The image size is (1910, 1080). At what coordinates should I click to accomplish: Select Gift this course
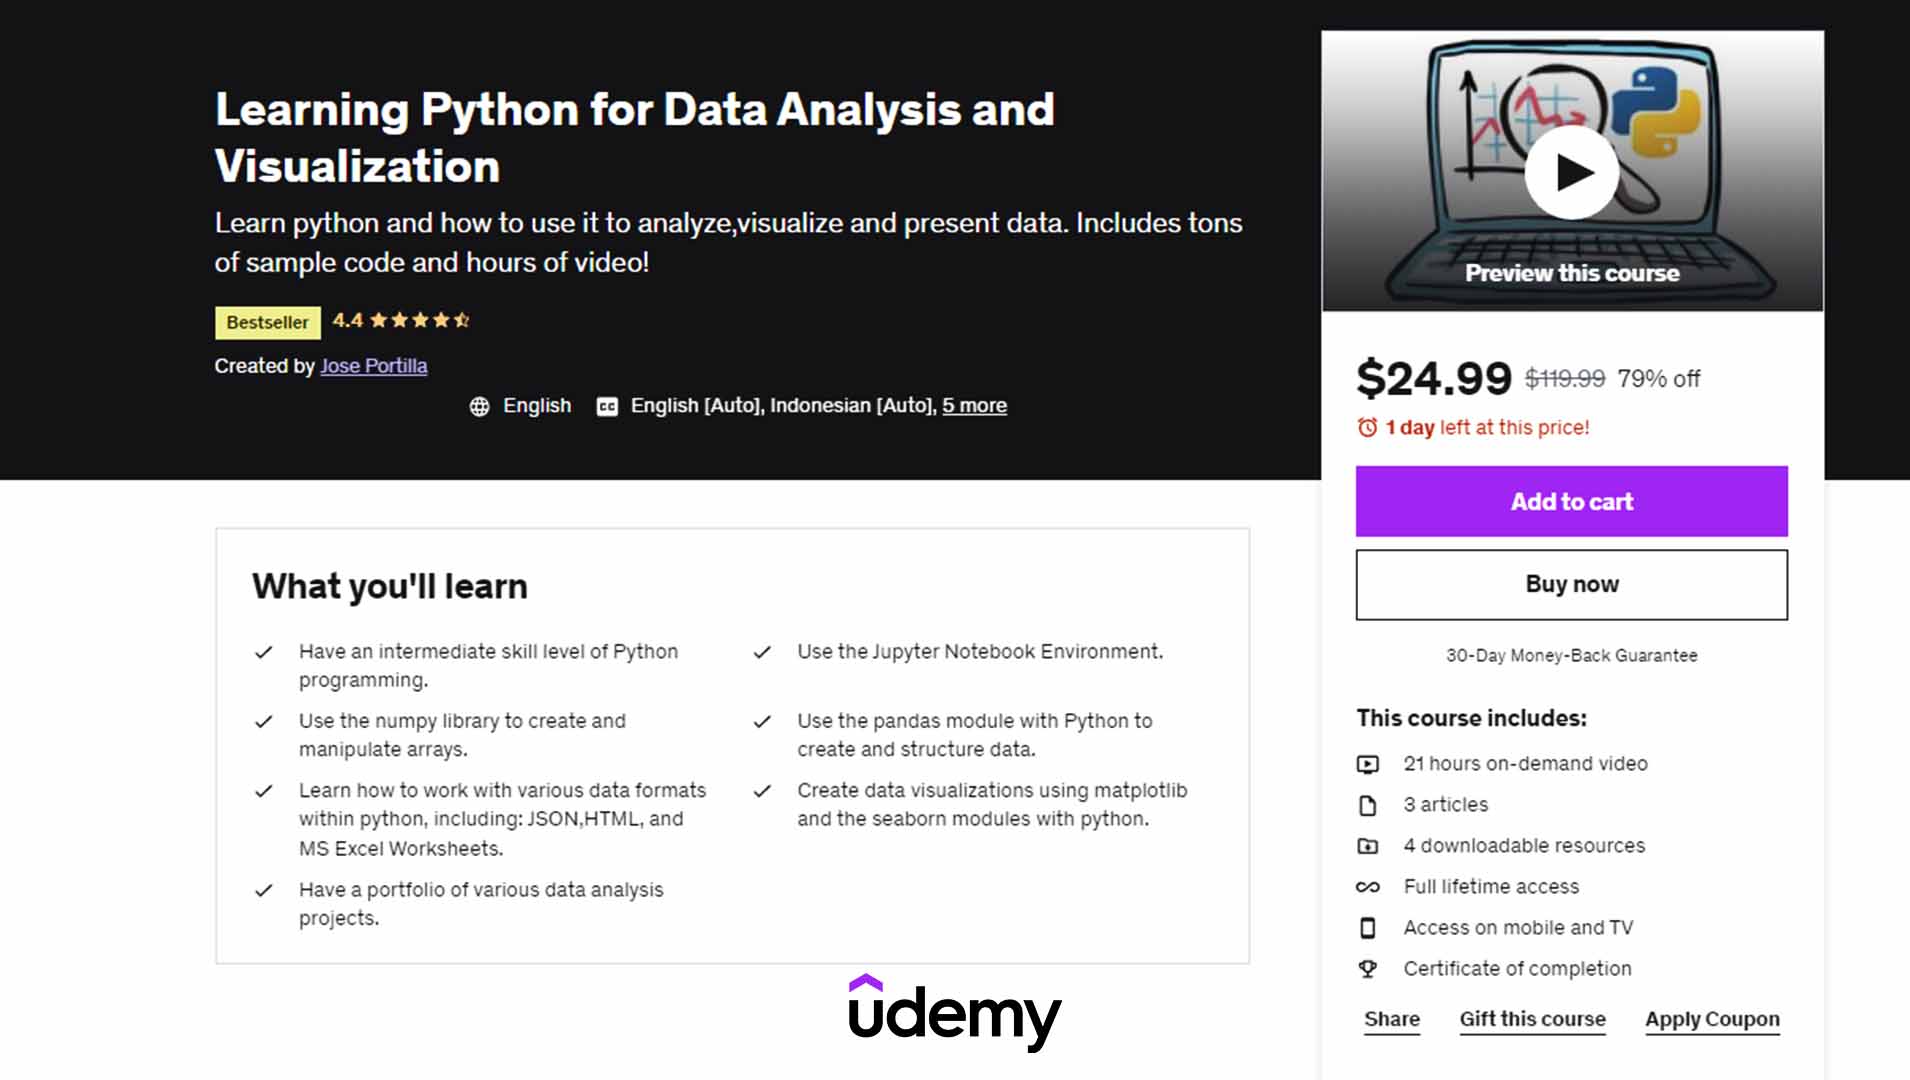(x=1532, y=1019)
